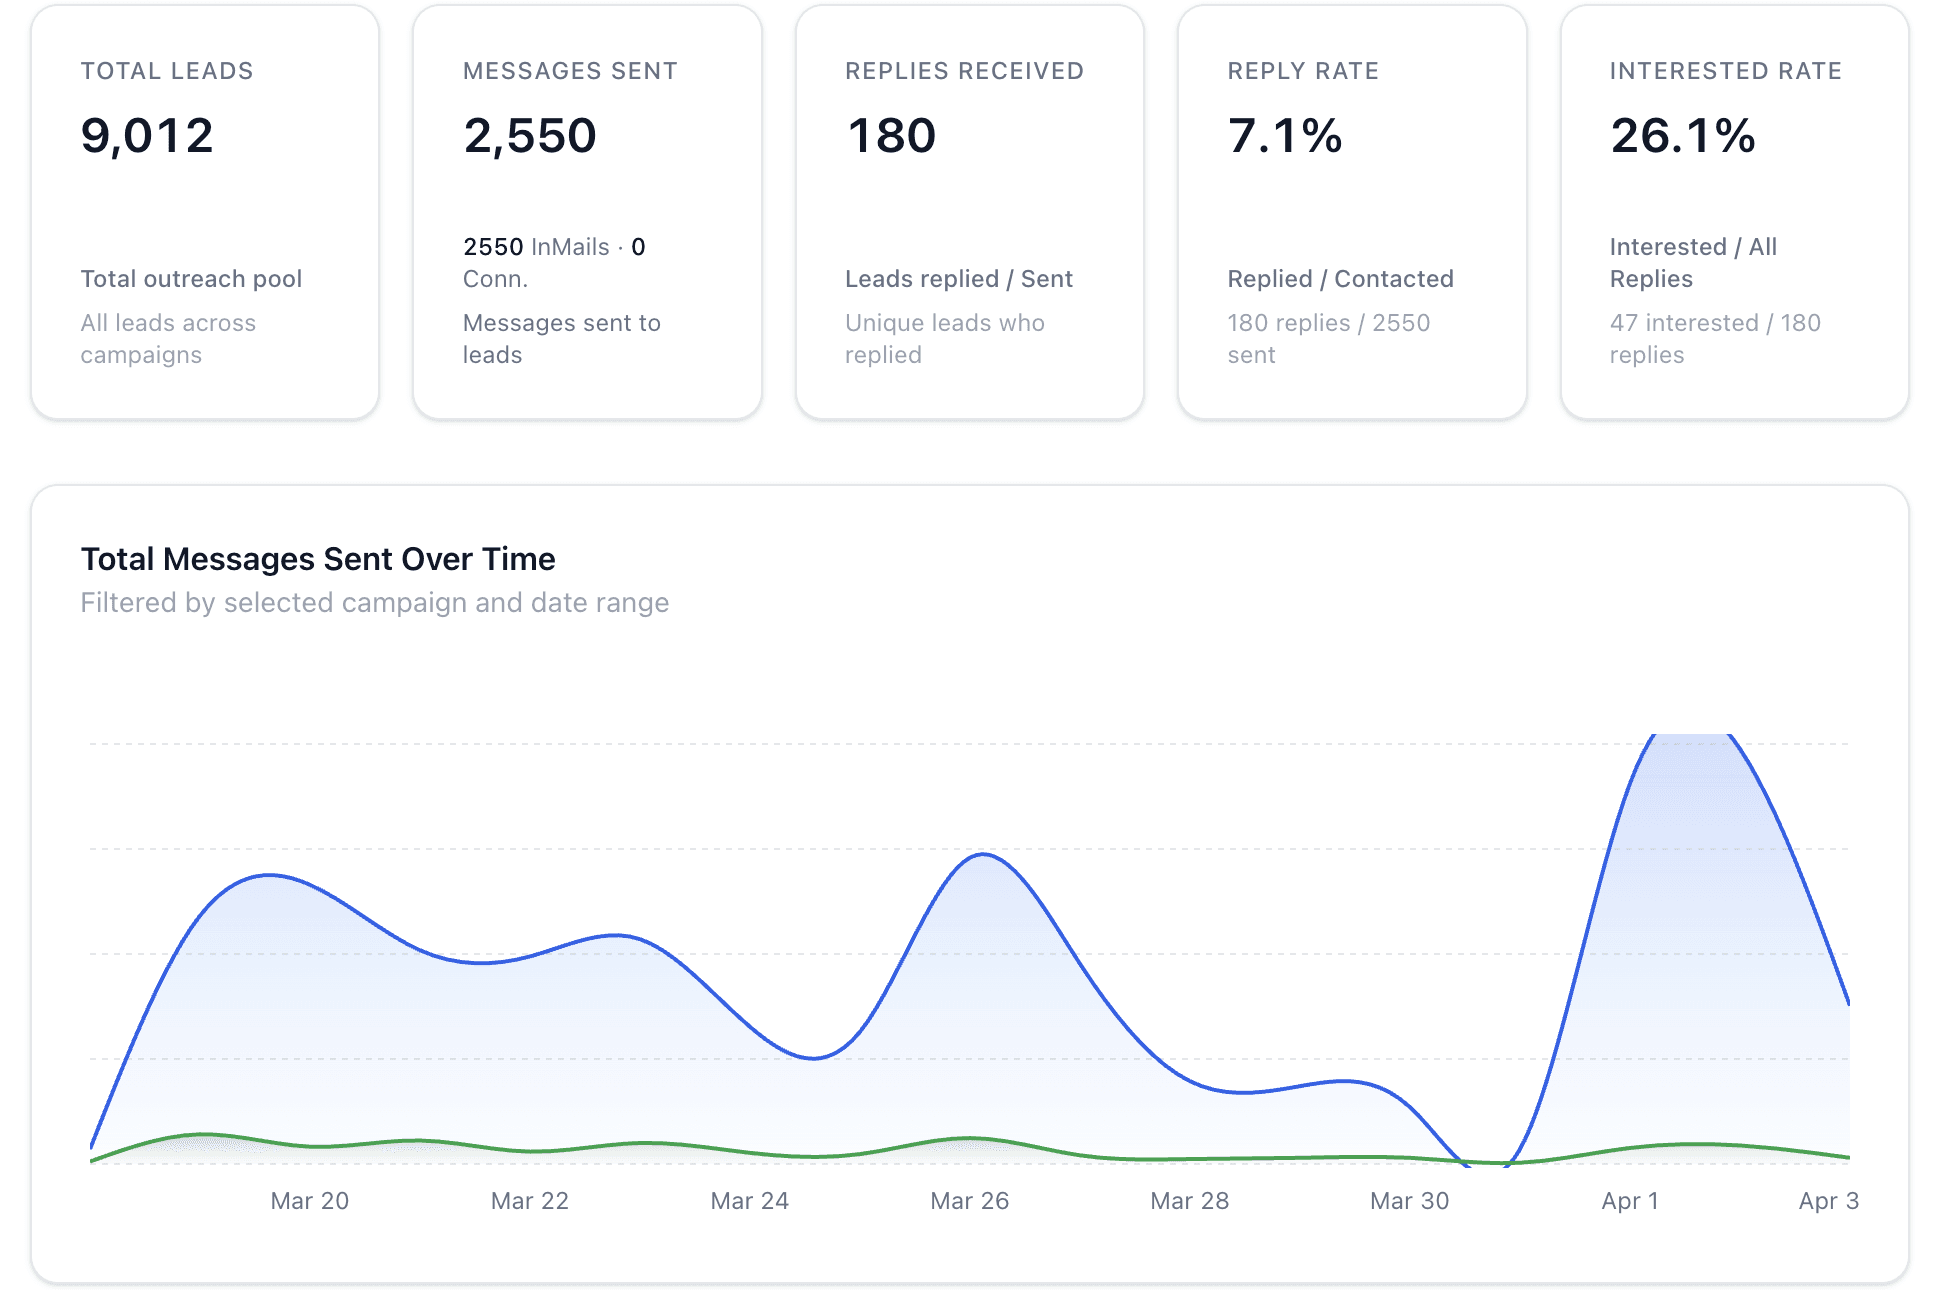Click the Apr 3 axis label
Viewport: 1948px width, 1290px height.
1829,1201
